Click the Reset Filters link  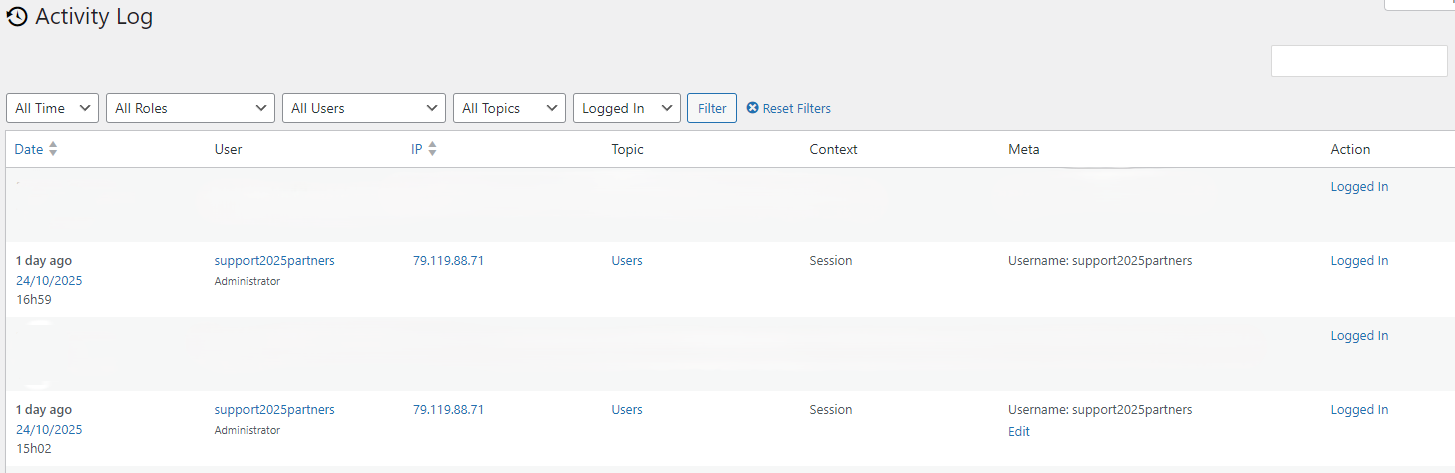796,108
